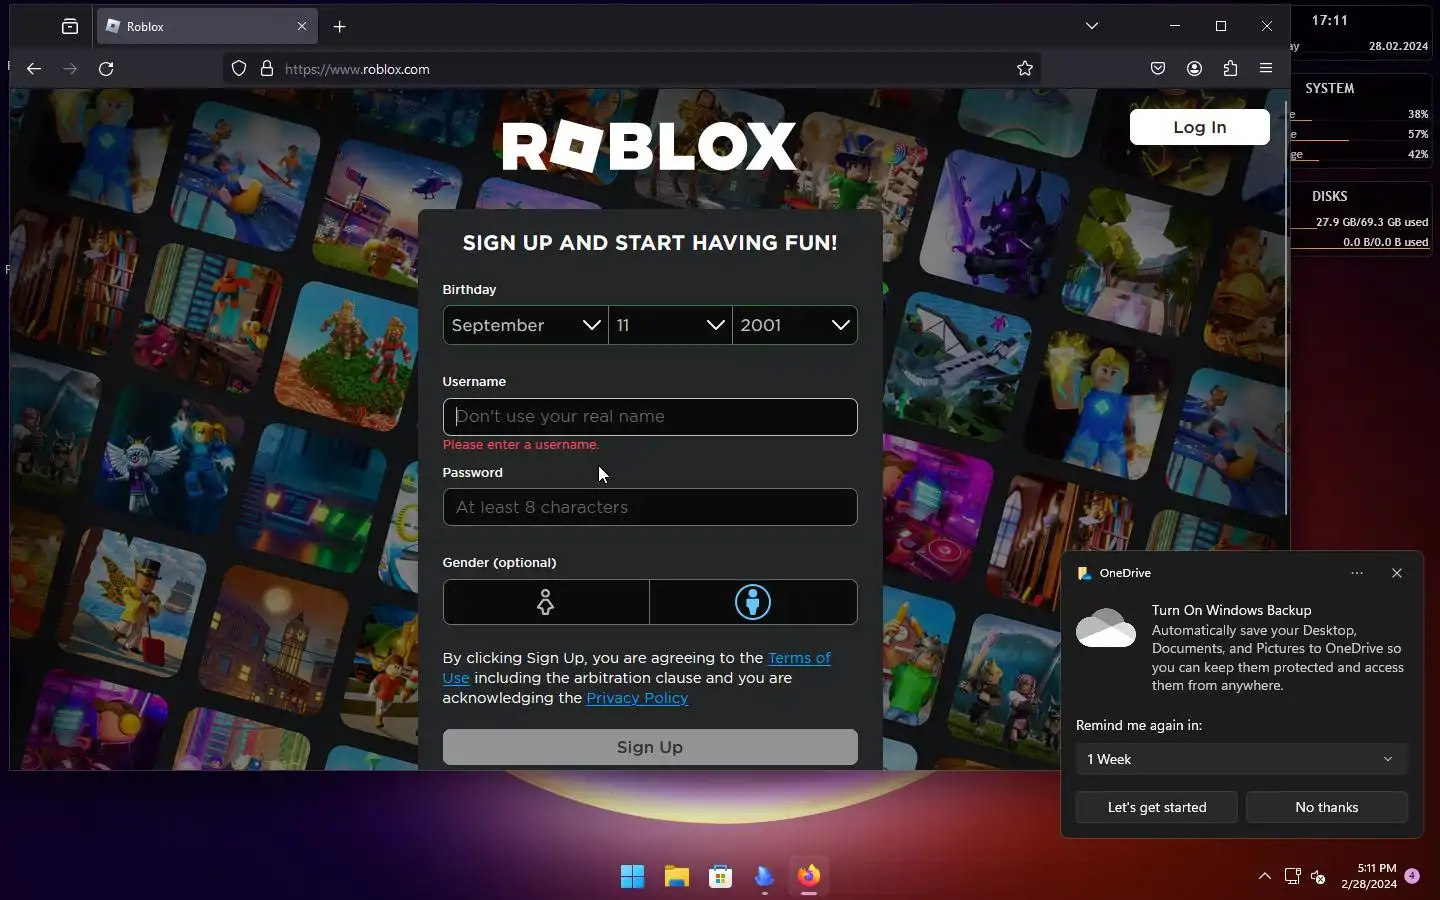Image resolution: width=1440 pixels, height=900 pixels.
Task: Open the Firefox account icon
Action: click(1194, 69)
